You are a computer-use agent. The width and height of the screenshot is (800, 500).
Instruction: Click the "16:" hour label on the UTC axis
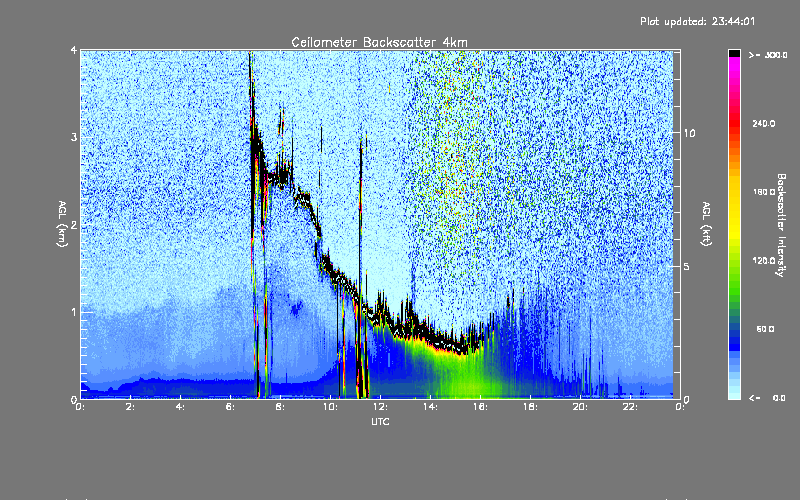click(480, 407)
